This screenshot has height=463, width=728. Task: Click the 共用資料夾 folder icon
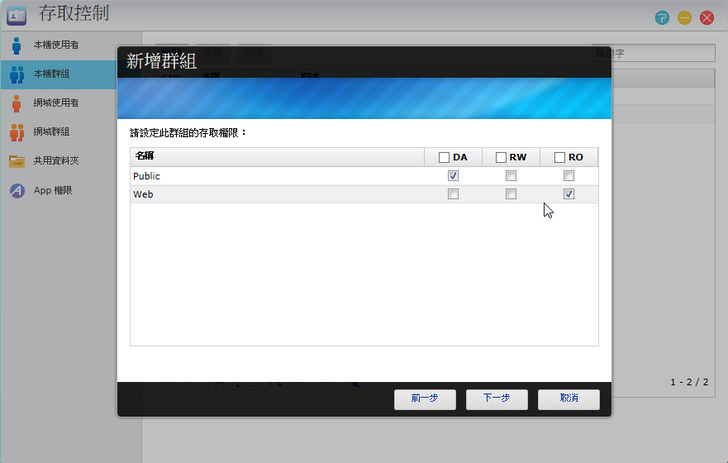point(17,161)
